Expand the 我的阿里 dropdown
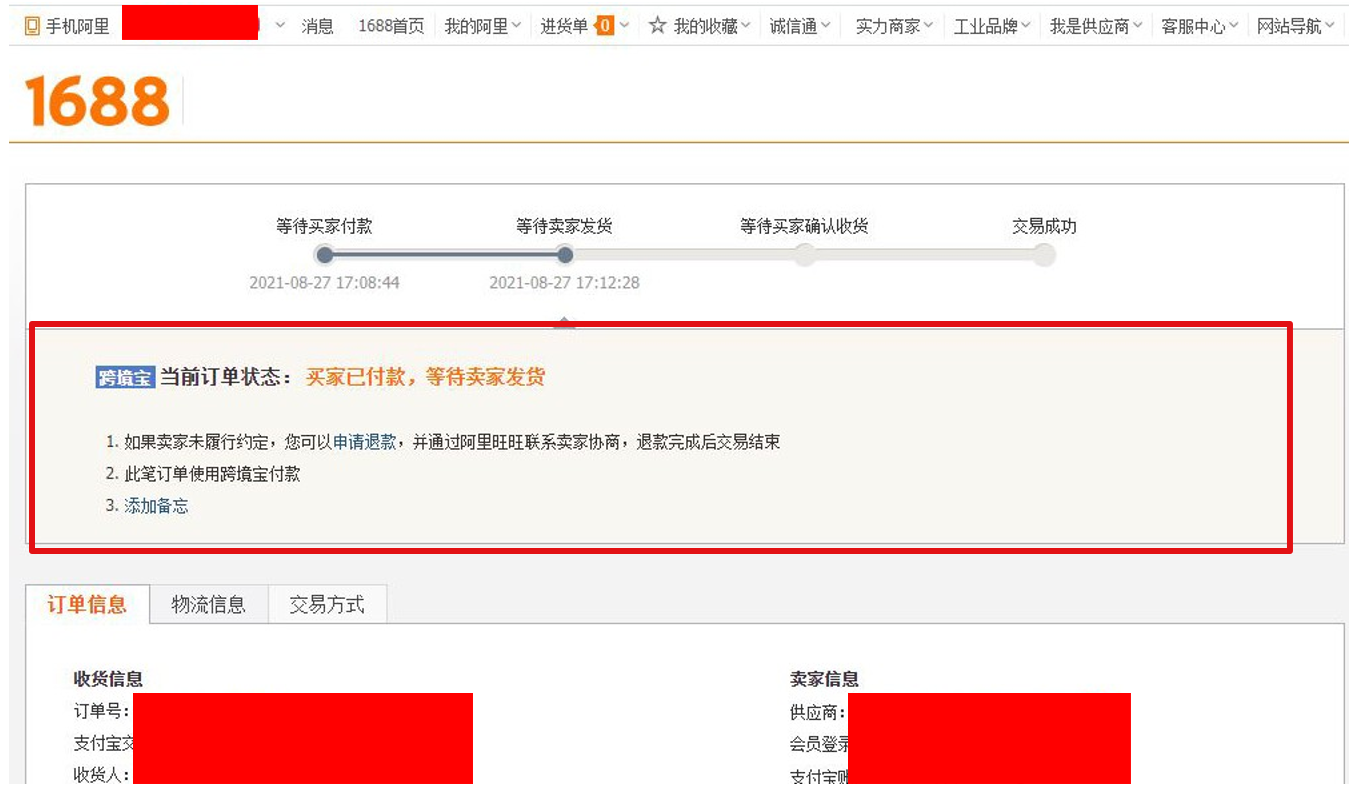The width and height of the screenshot is (1361, 806). [482, 27]
